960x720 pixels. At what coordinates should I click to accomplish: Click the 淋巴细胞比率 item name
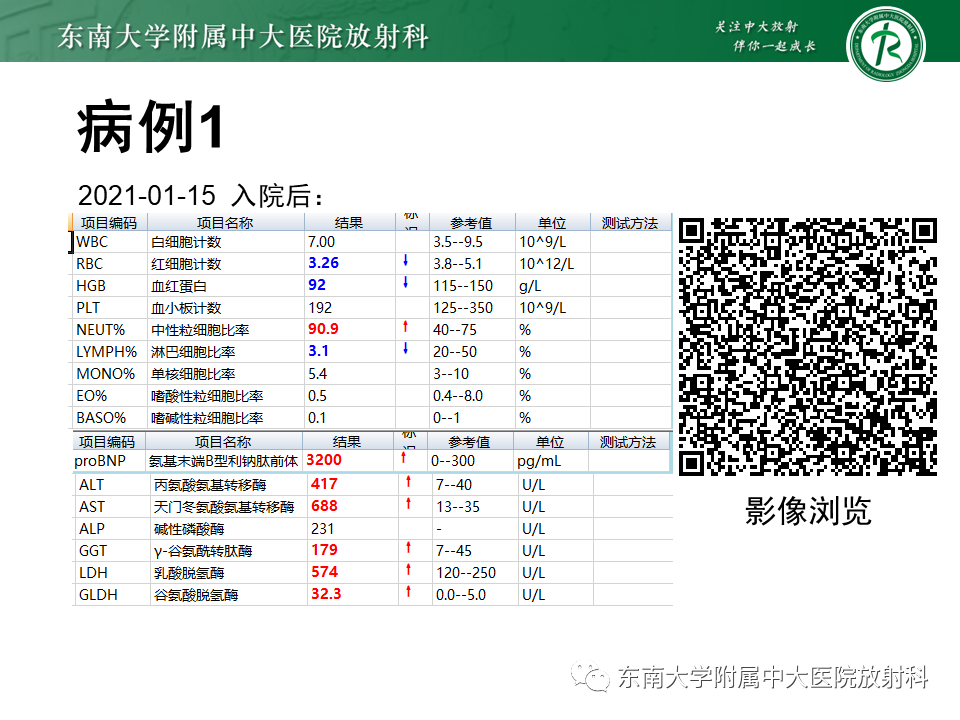coord(193,353)
